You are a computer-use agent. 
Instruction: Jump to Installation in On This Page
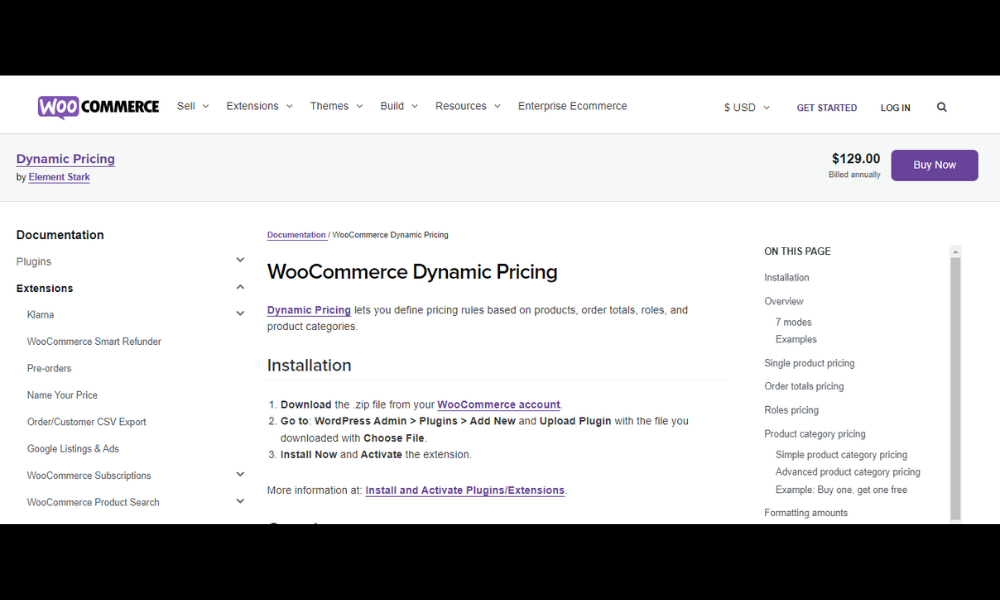tap(786, 277)
